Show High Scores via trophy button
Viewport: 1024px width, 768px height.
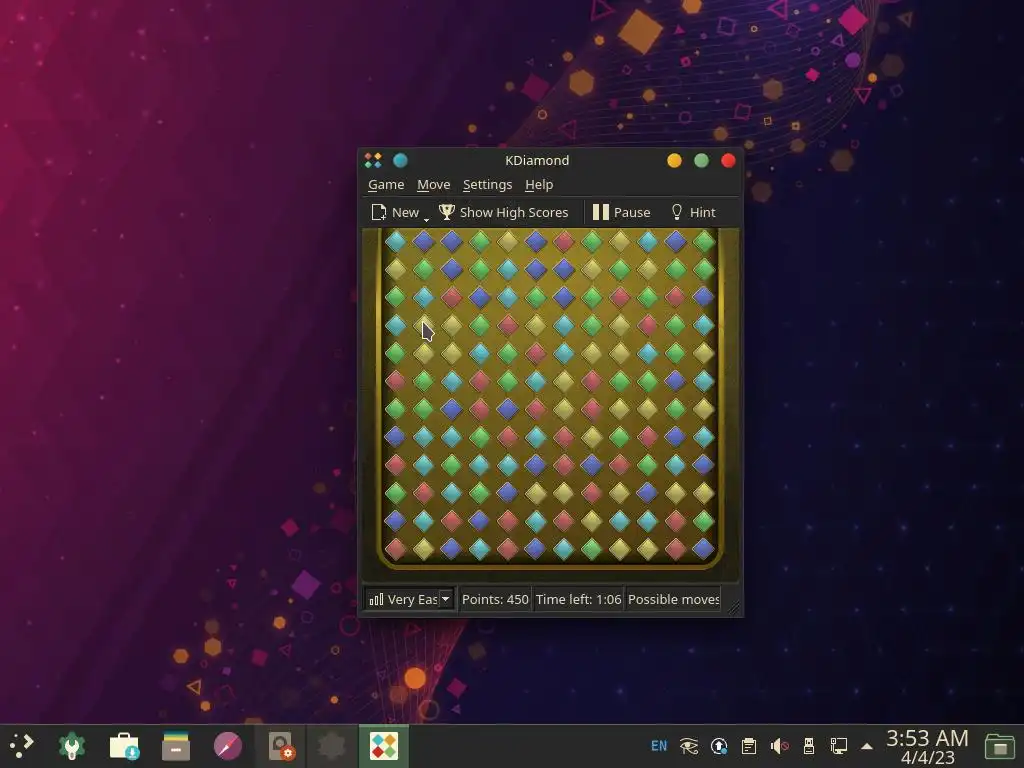click(x=503, y=212)
